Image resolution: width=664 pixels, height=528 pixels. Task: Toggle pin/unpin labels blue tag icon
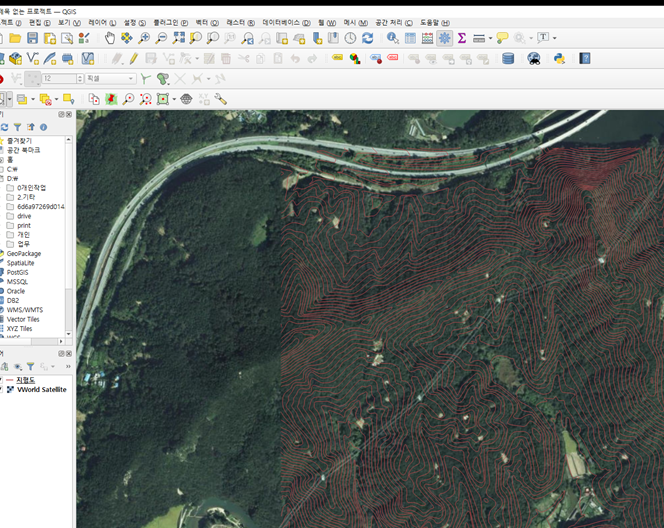[376, 58]
